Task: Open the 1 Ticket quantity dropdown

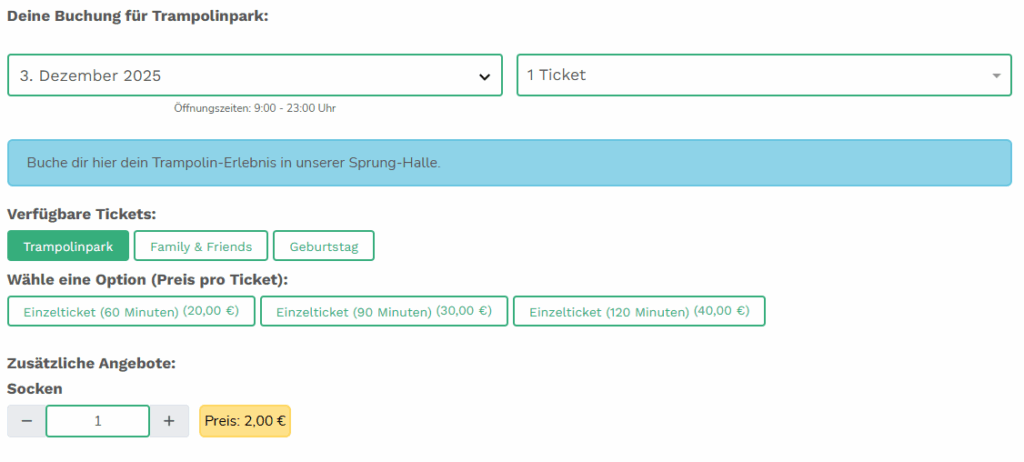Action: click(x=750, y=75)
